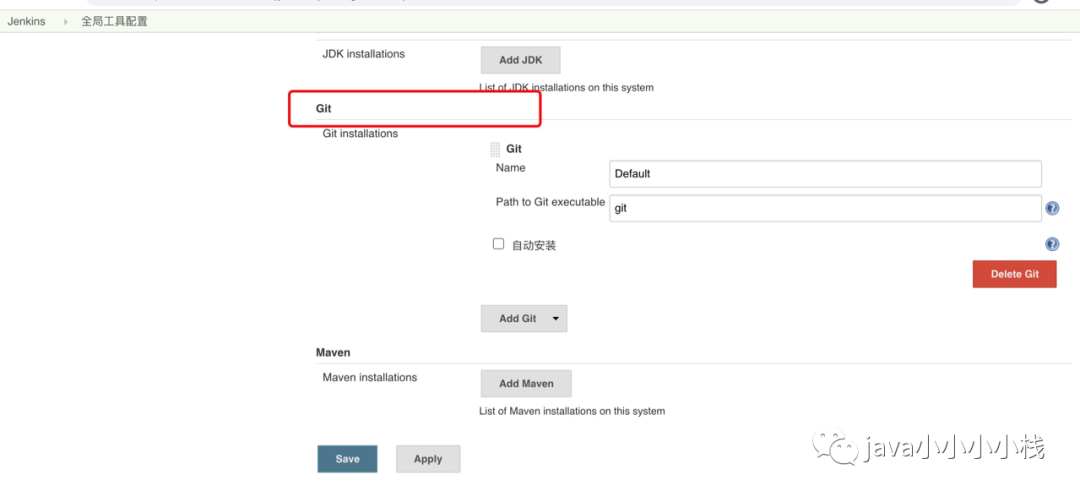Image resolution: width=1080 pixels, height=497 pixels.
Task: Select the Git installations label
Action: [360, 134]
